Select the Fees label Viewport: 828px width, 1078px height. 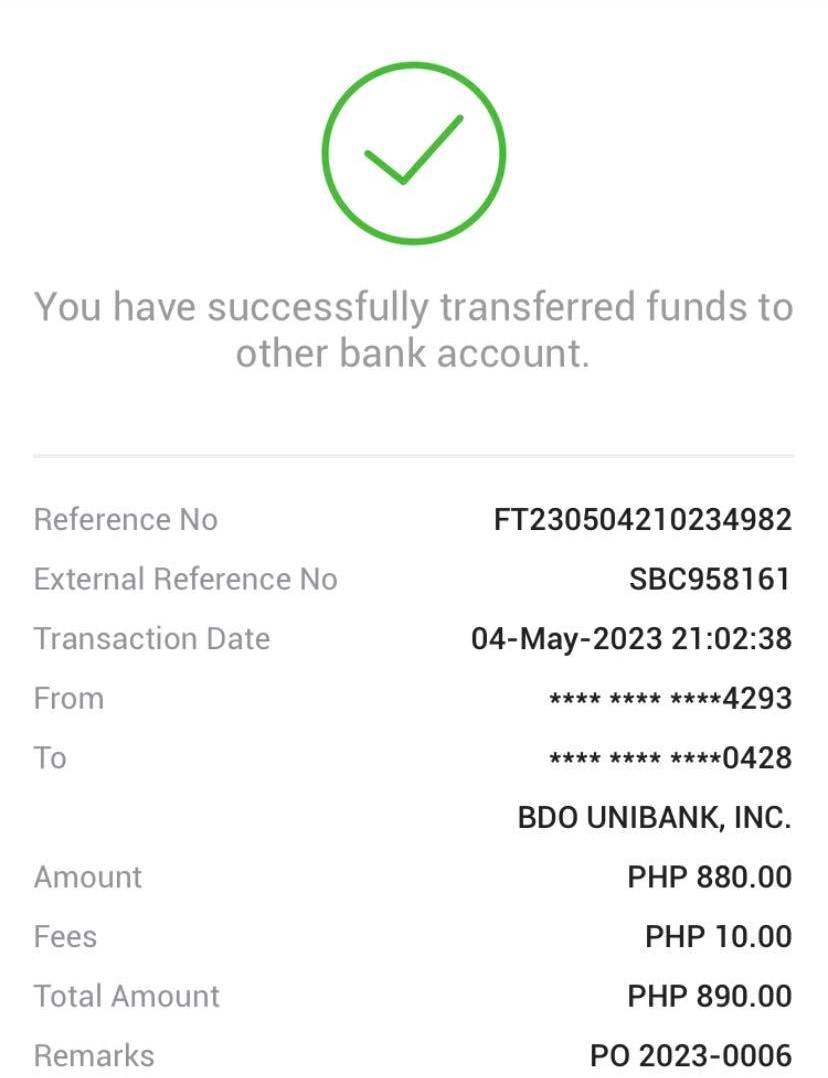pos(65,937)
